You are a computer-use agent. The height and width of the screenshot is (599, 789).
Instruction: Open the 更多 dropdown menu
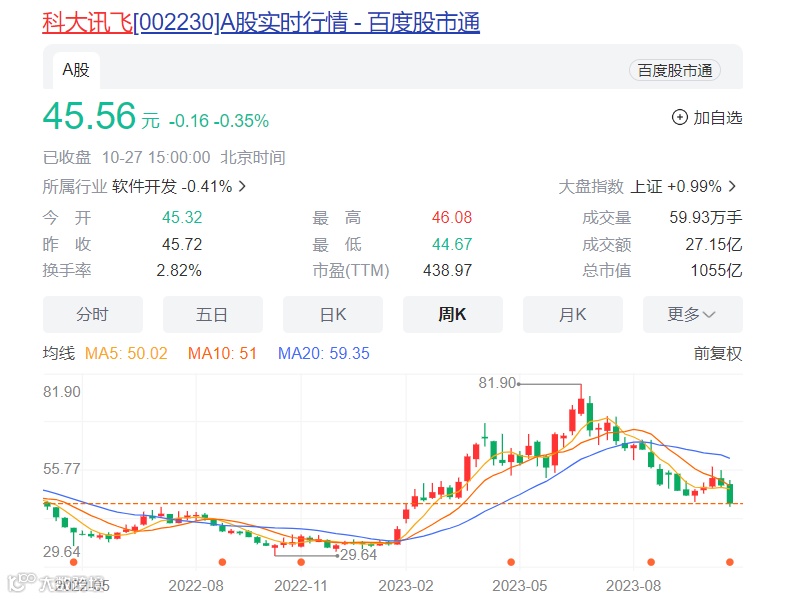692,315
